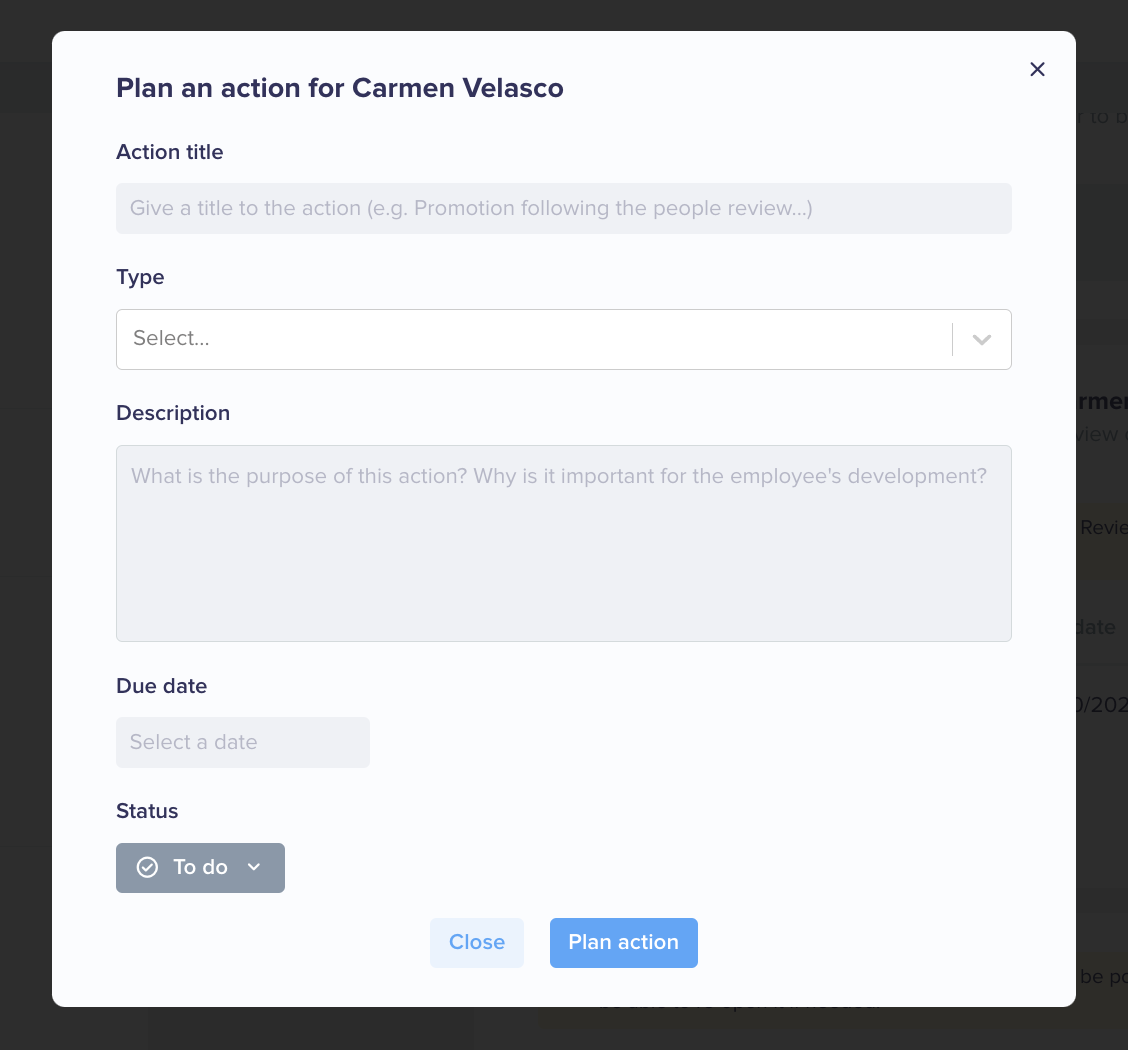Click the check-circle icon in the To do status
This screenshot has height=1050, width=1128.
[147, 867]
